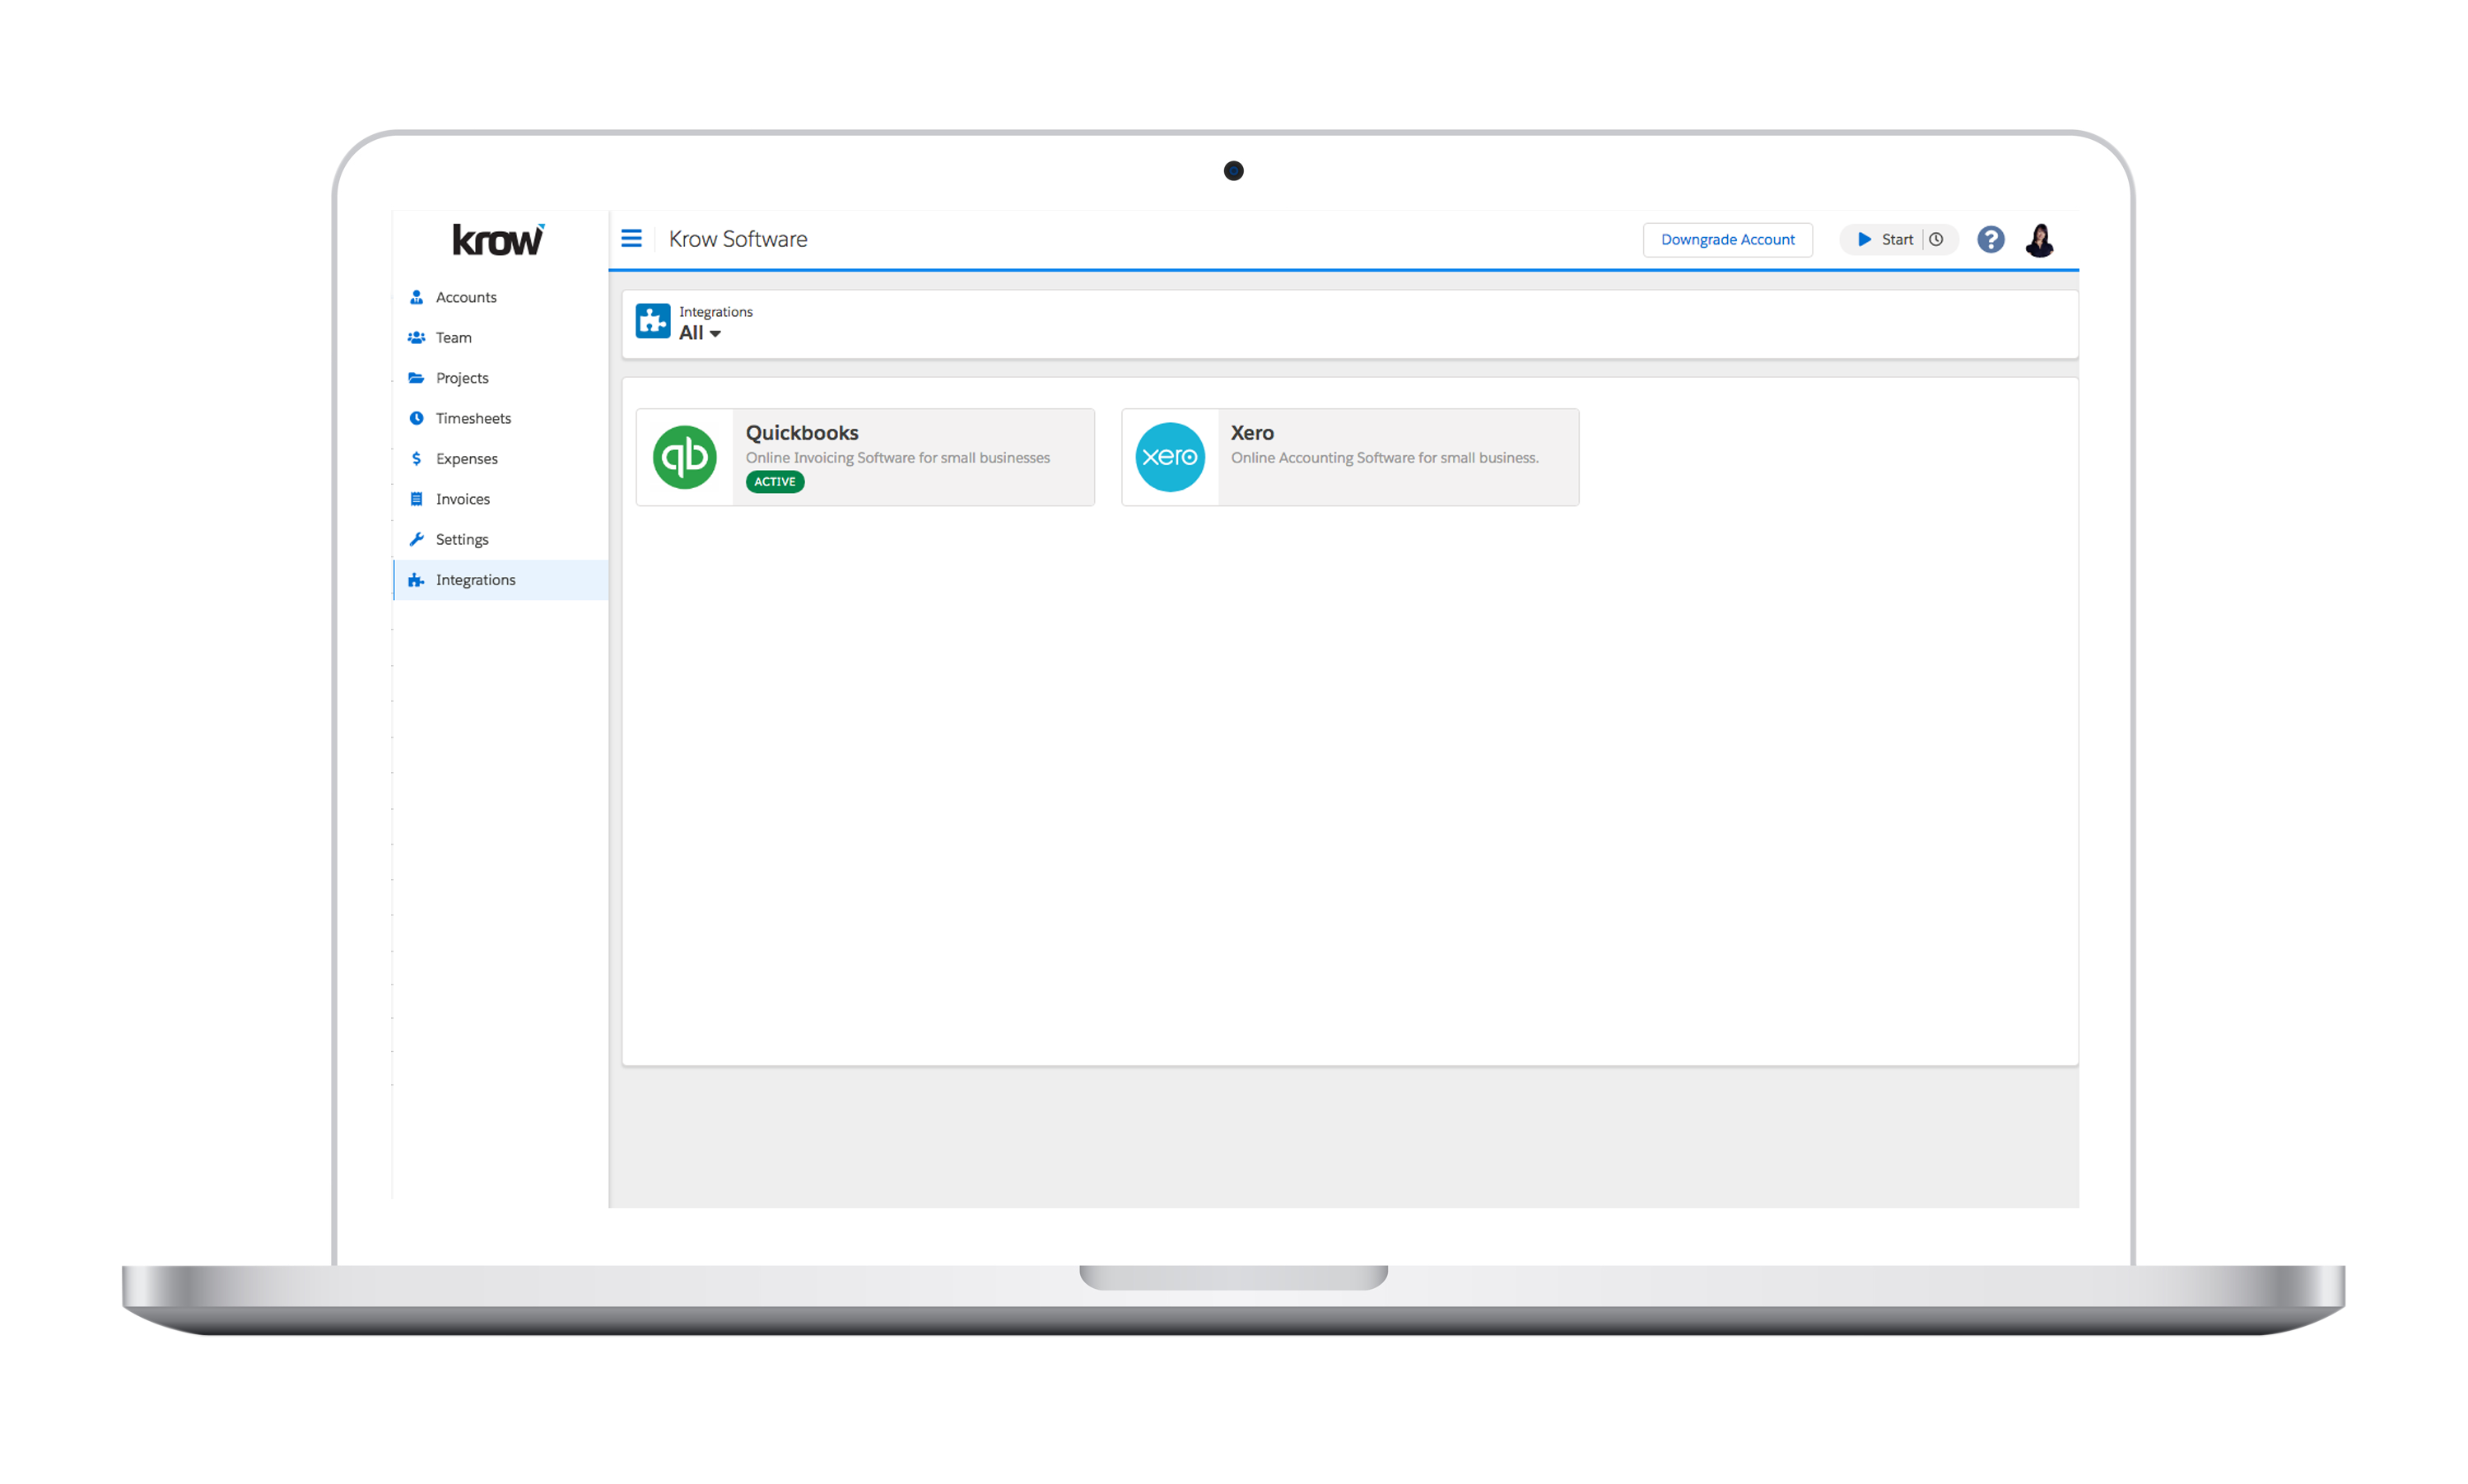
Task: Open Settings from the sidebar
Action: click(462, 540)
